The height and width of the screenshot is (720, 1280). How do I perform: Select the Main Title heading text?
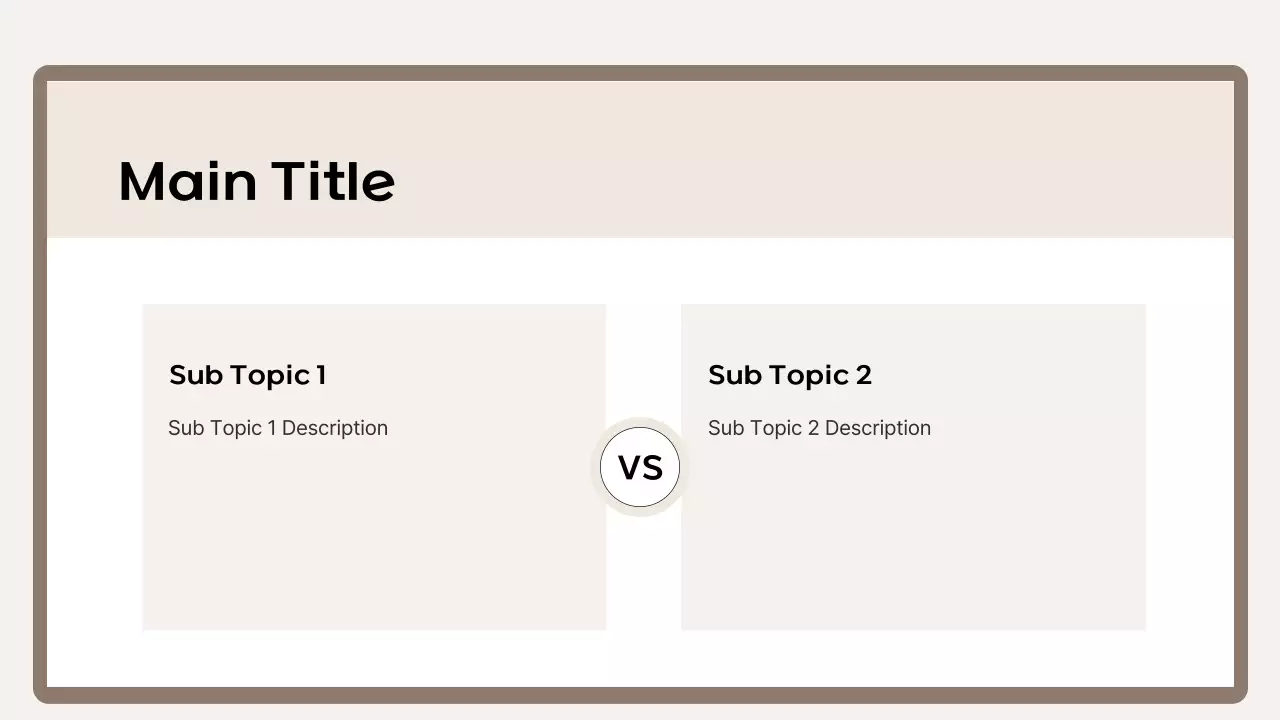pos(256,181)
